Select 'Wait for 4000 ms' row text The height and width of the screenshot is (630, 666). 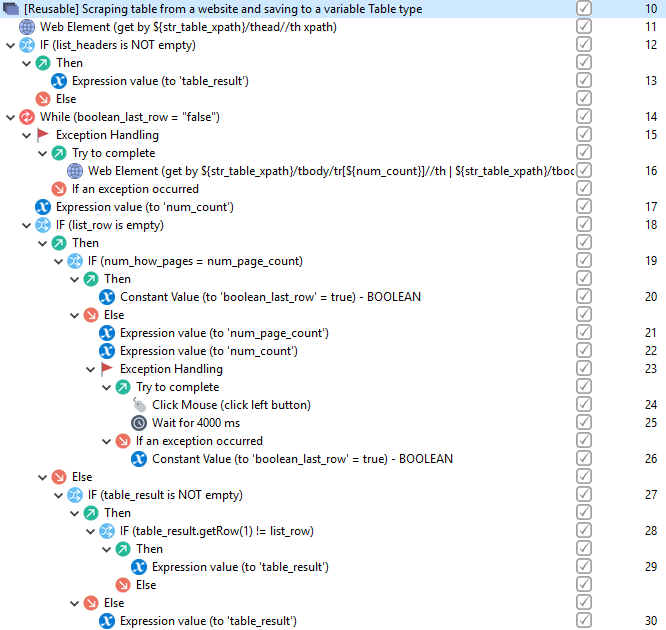click(x=196, y=423)
